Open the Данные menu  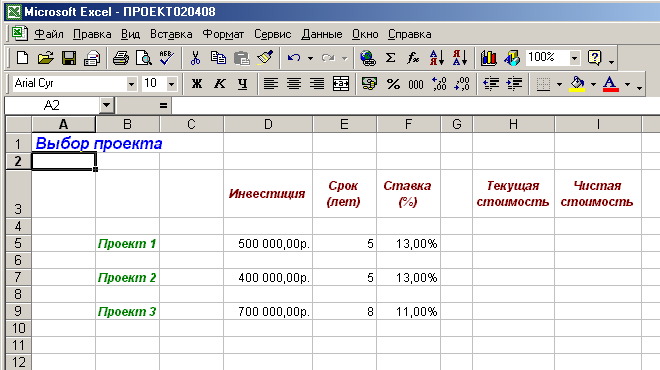click(322, 34)
